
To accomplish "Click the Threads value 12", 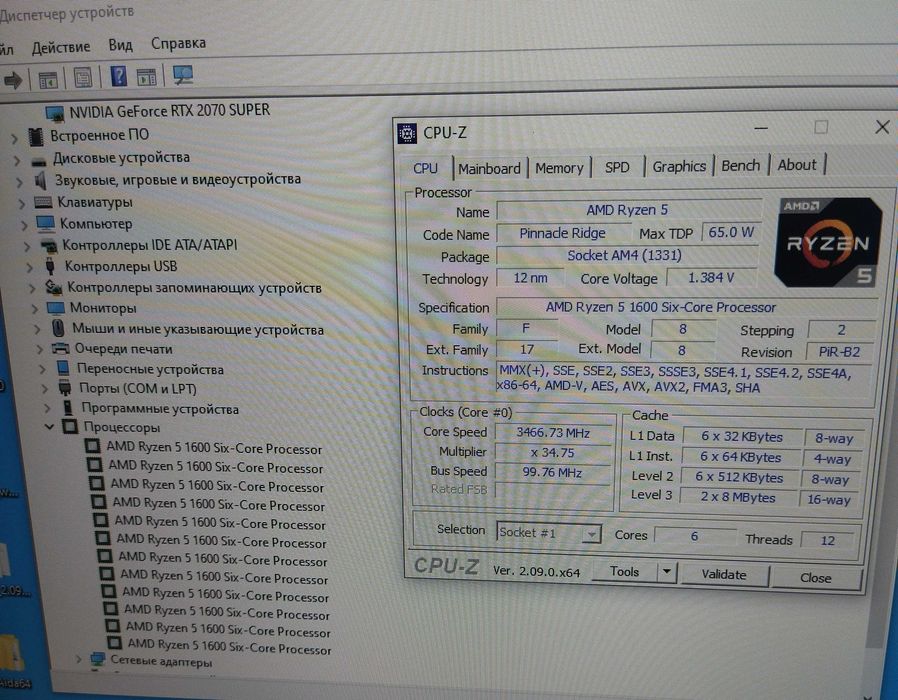I will (827, 541).
